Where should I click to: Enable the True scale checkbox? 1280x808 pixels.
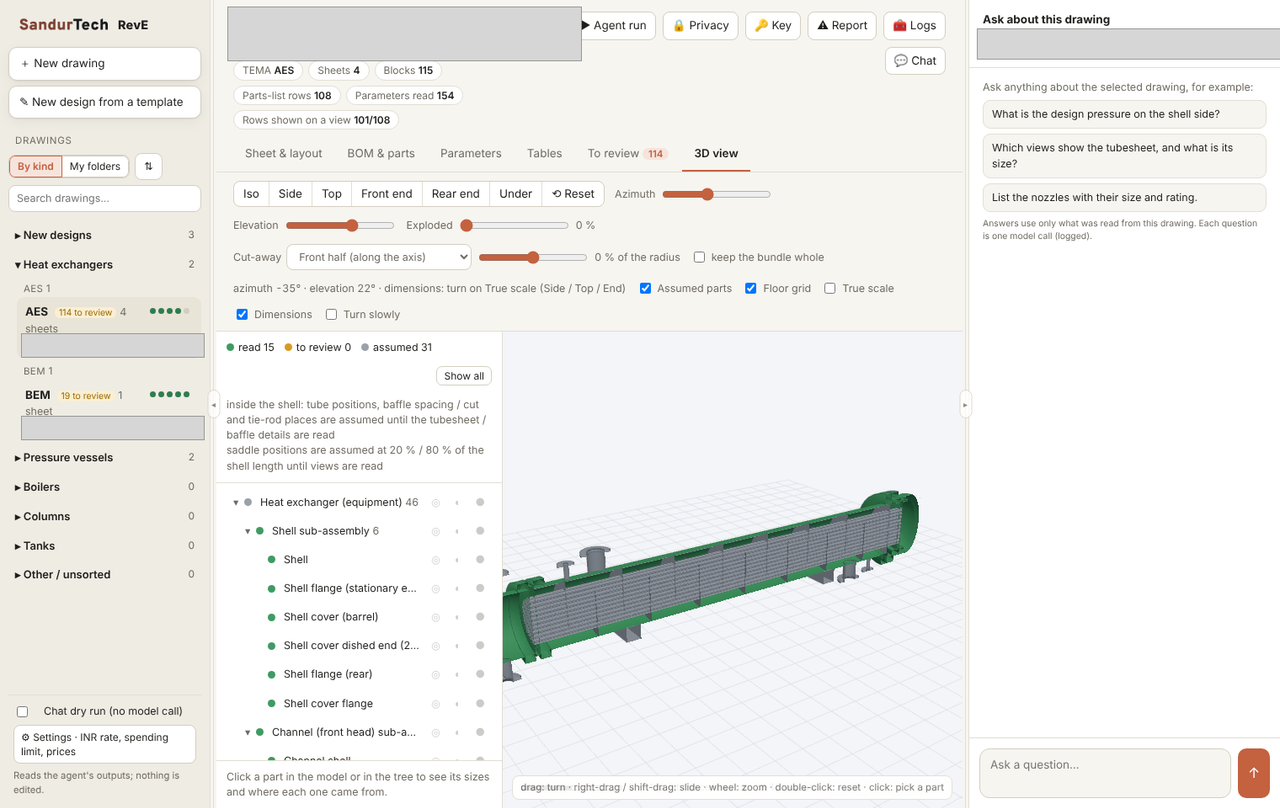830,288
